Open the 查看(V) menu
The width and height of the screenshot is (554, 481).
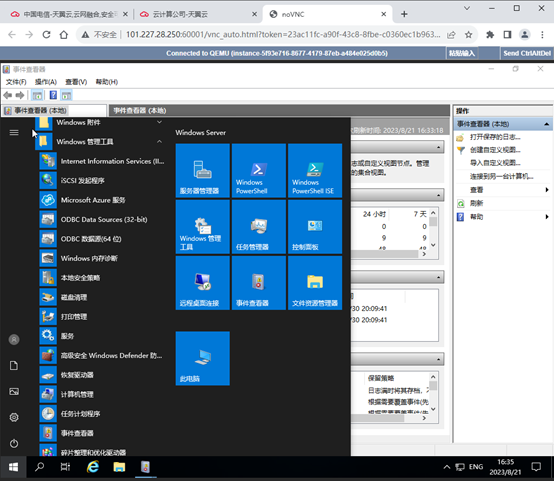pyautogui.click(x=76, y=82)
